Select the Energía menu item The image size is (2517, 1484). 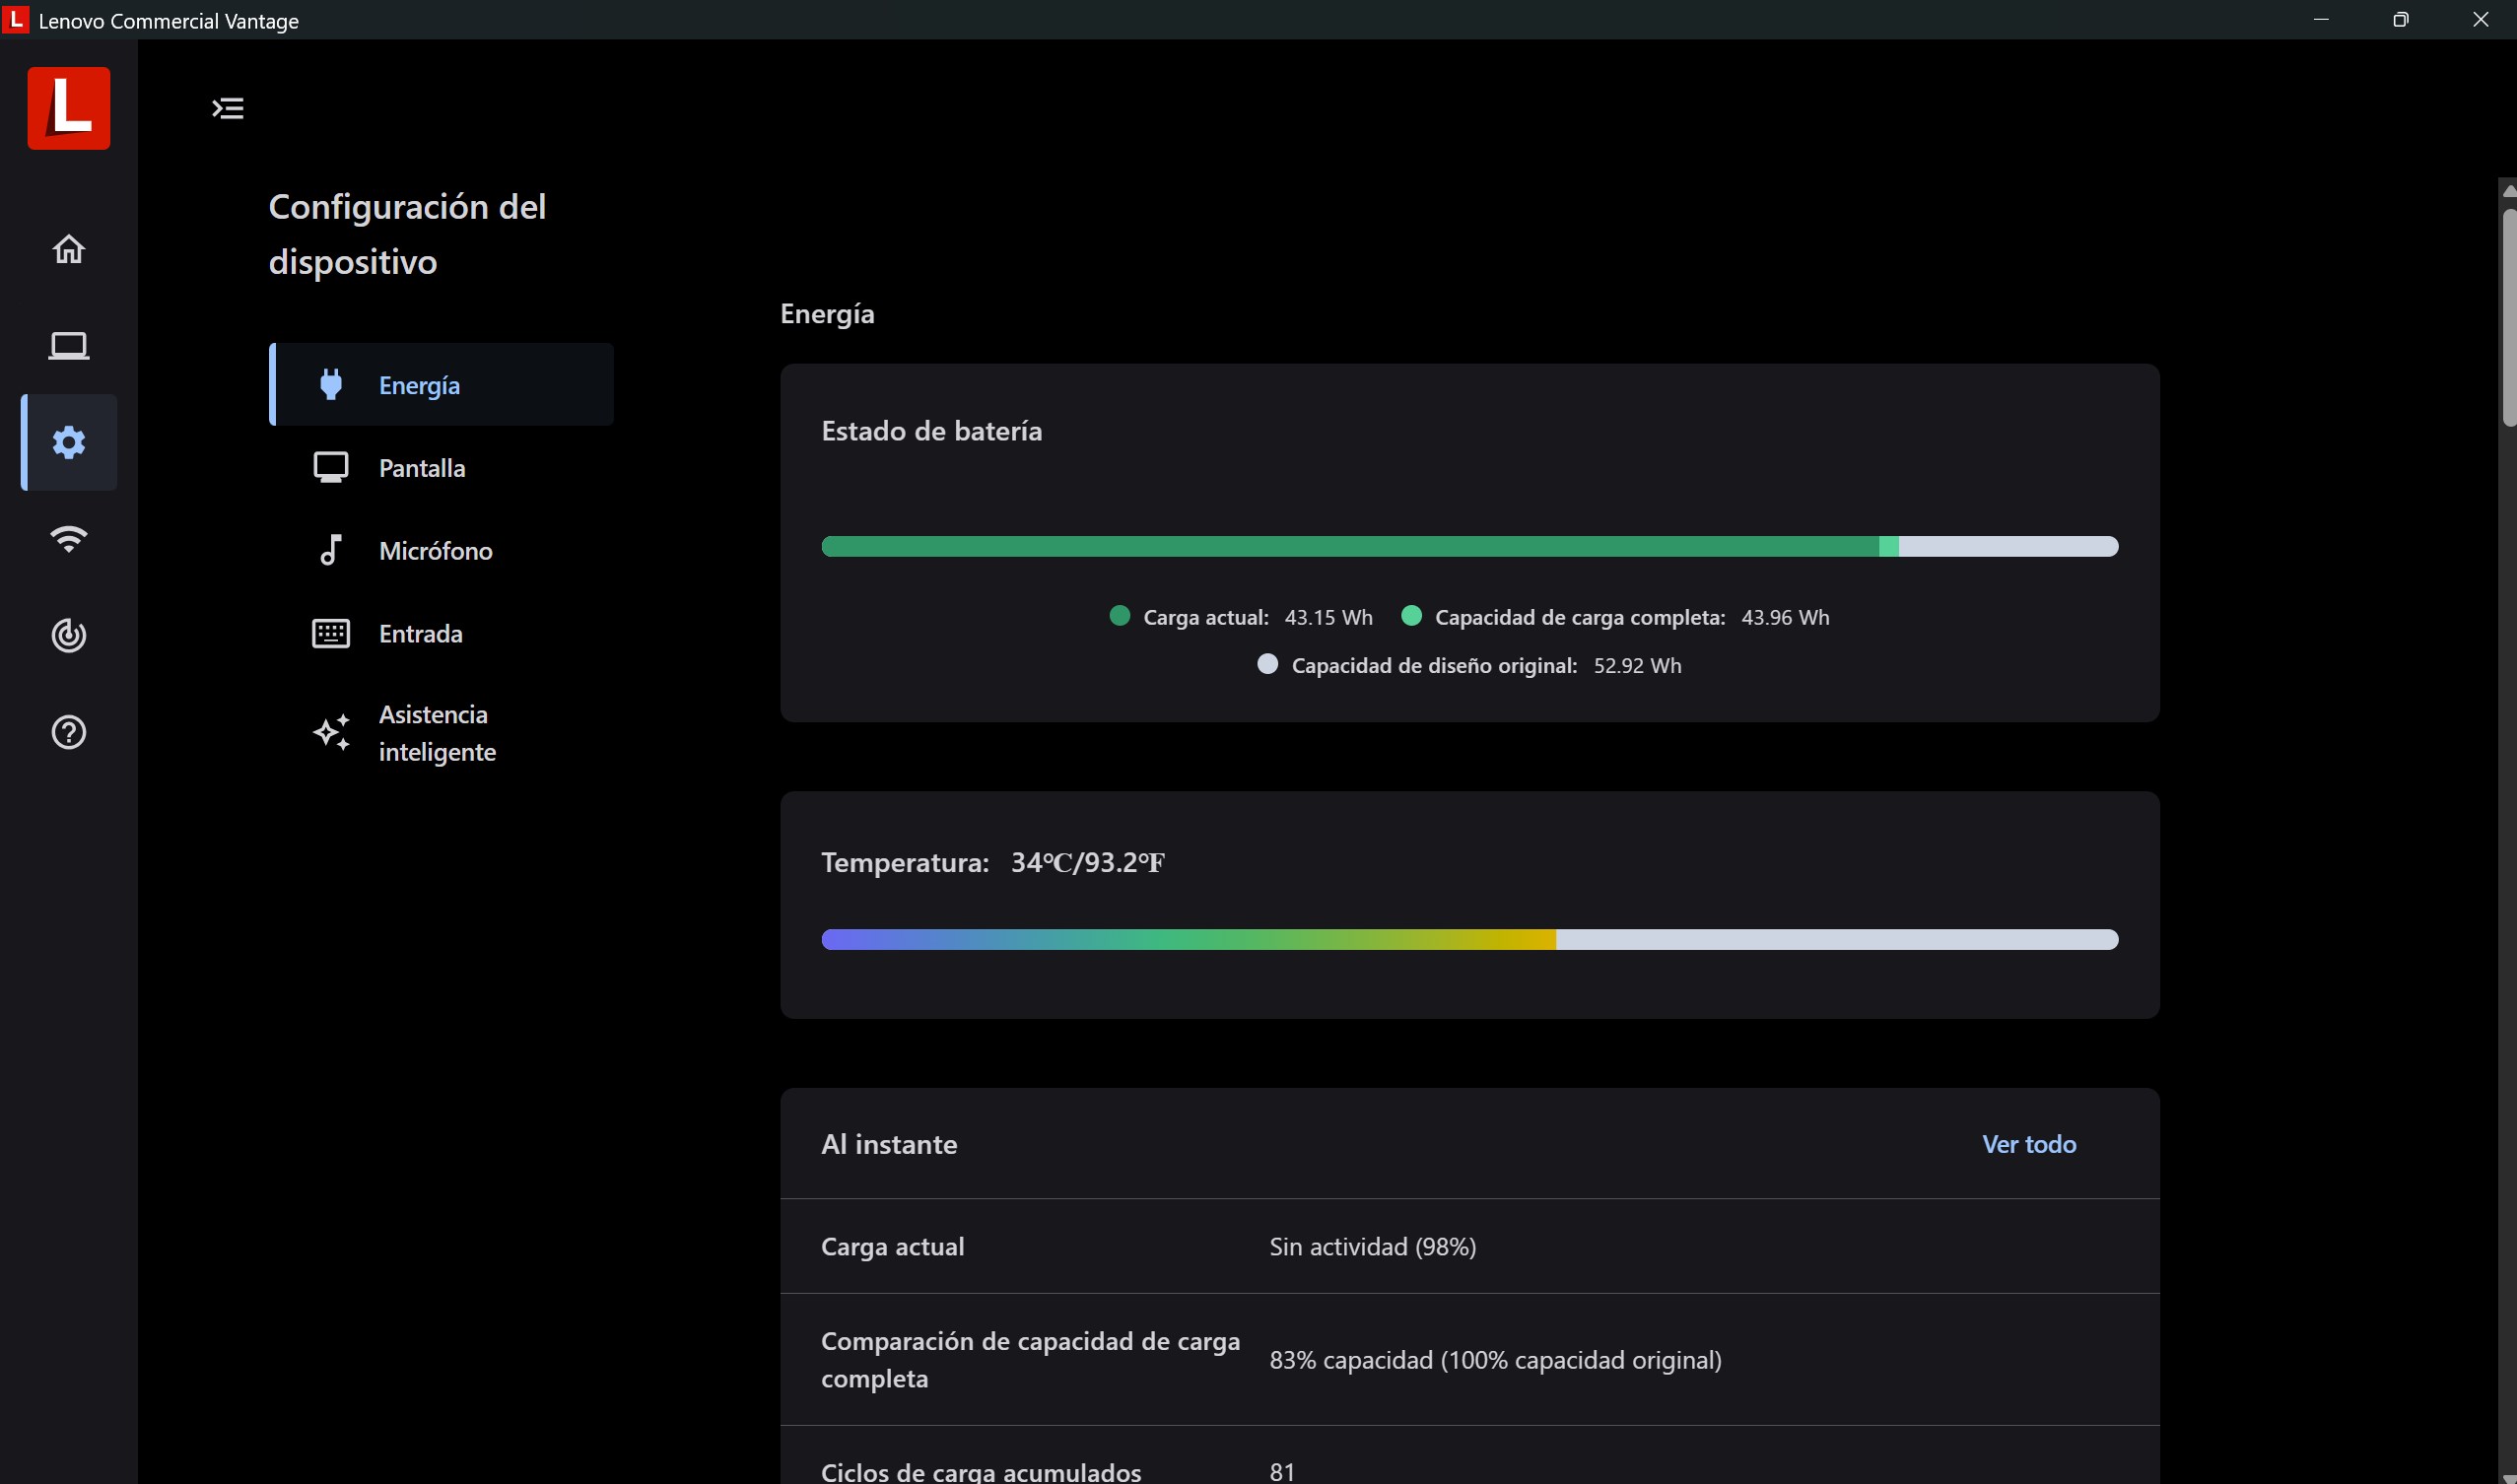click(x=442, y=385)
